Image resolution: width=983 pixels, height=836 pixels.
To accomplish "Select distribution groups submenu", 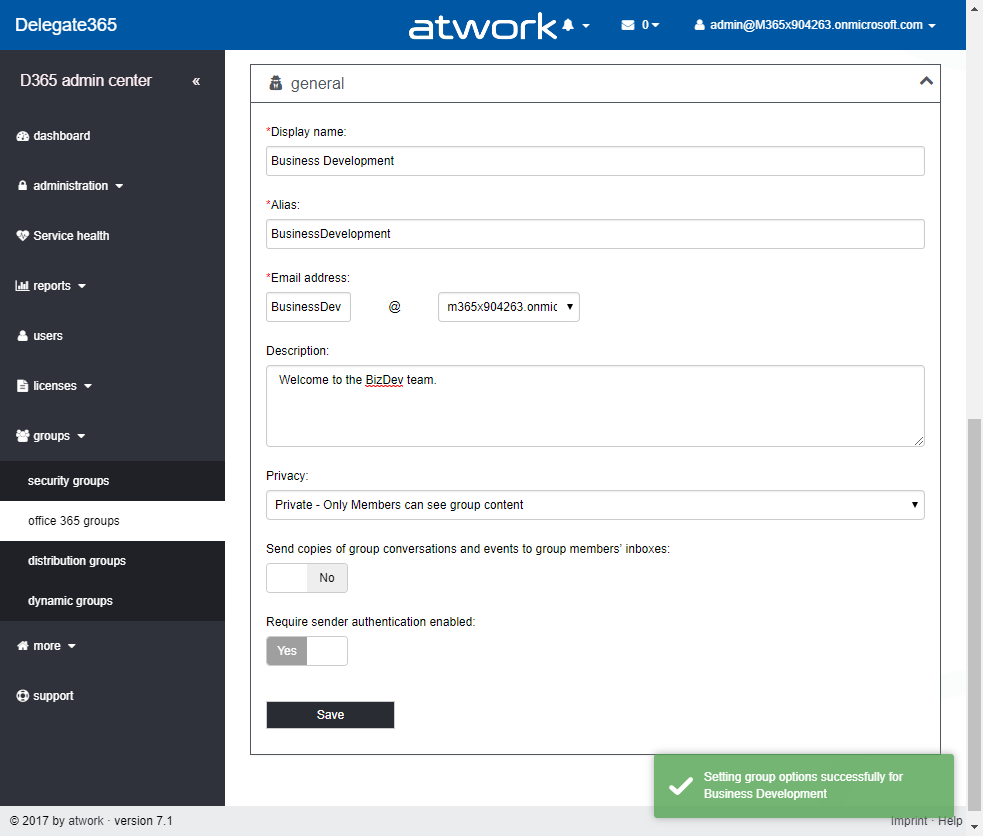I will (x=112, y=561).
